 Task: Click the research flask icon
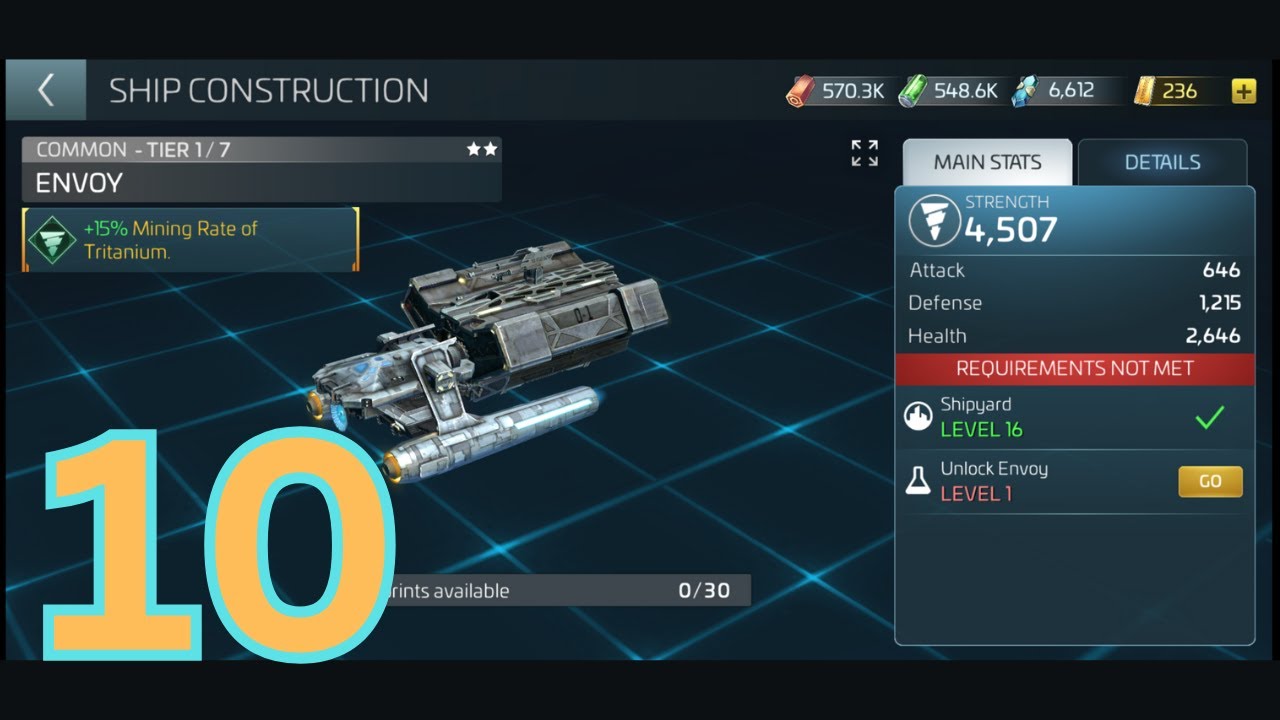click(x=918, y=481)
